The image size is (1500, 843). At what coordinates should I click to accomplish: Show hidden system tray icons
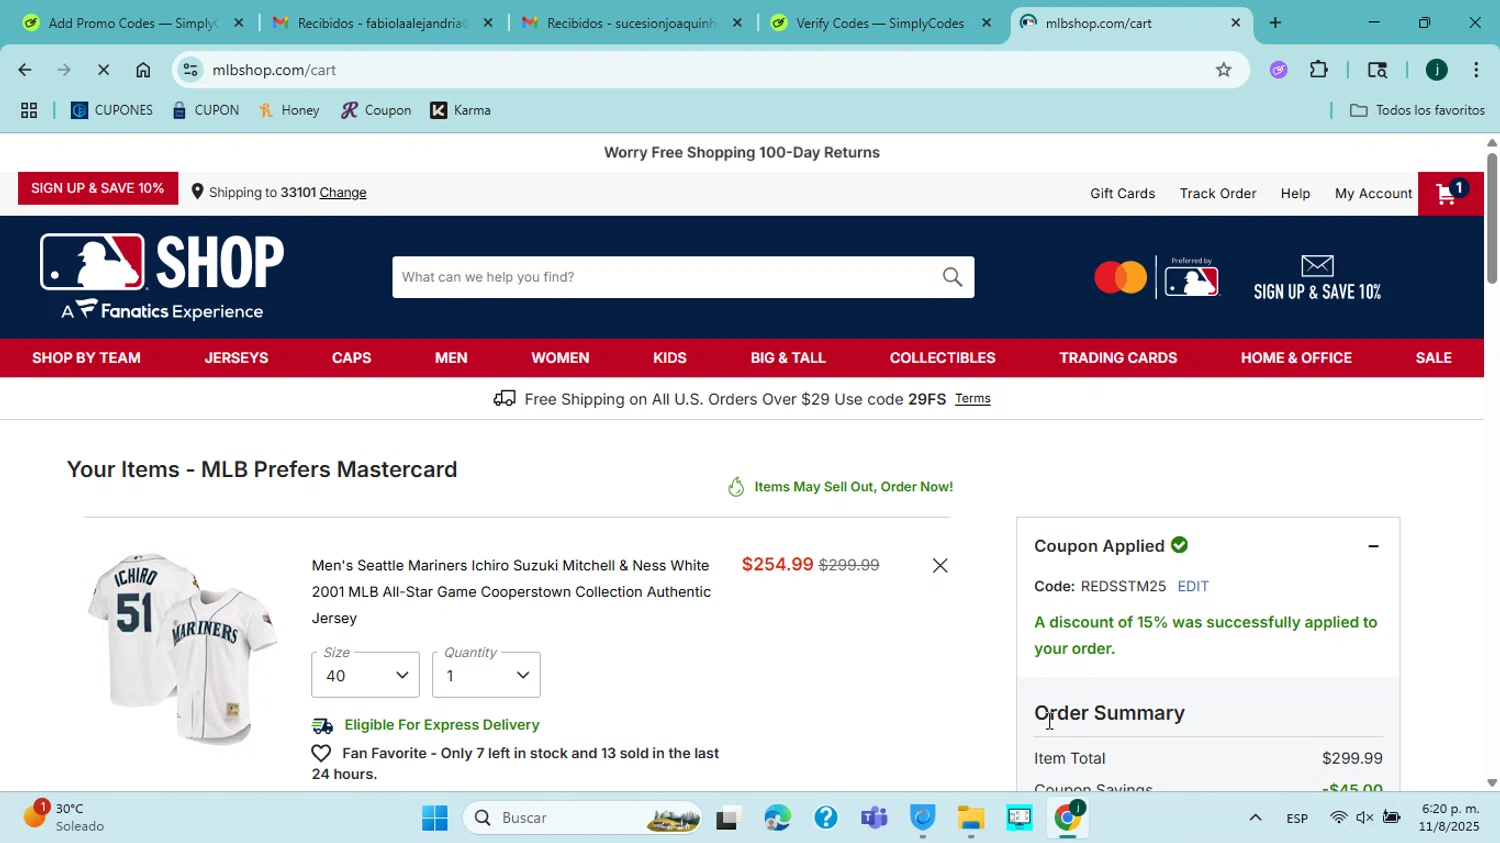coord(1255,819)
